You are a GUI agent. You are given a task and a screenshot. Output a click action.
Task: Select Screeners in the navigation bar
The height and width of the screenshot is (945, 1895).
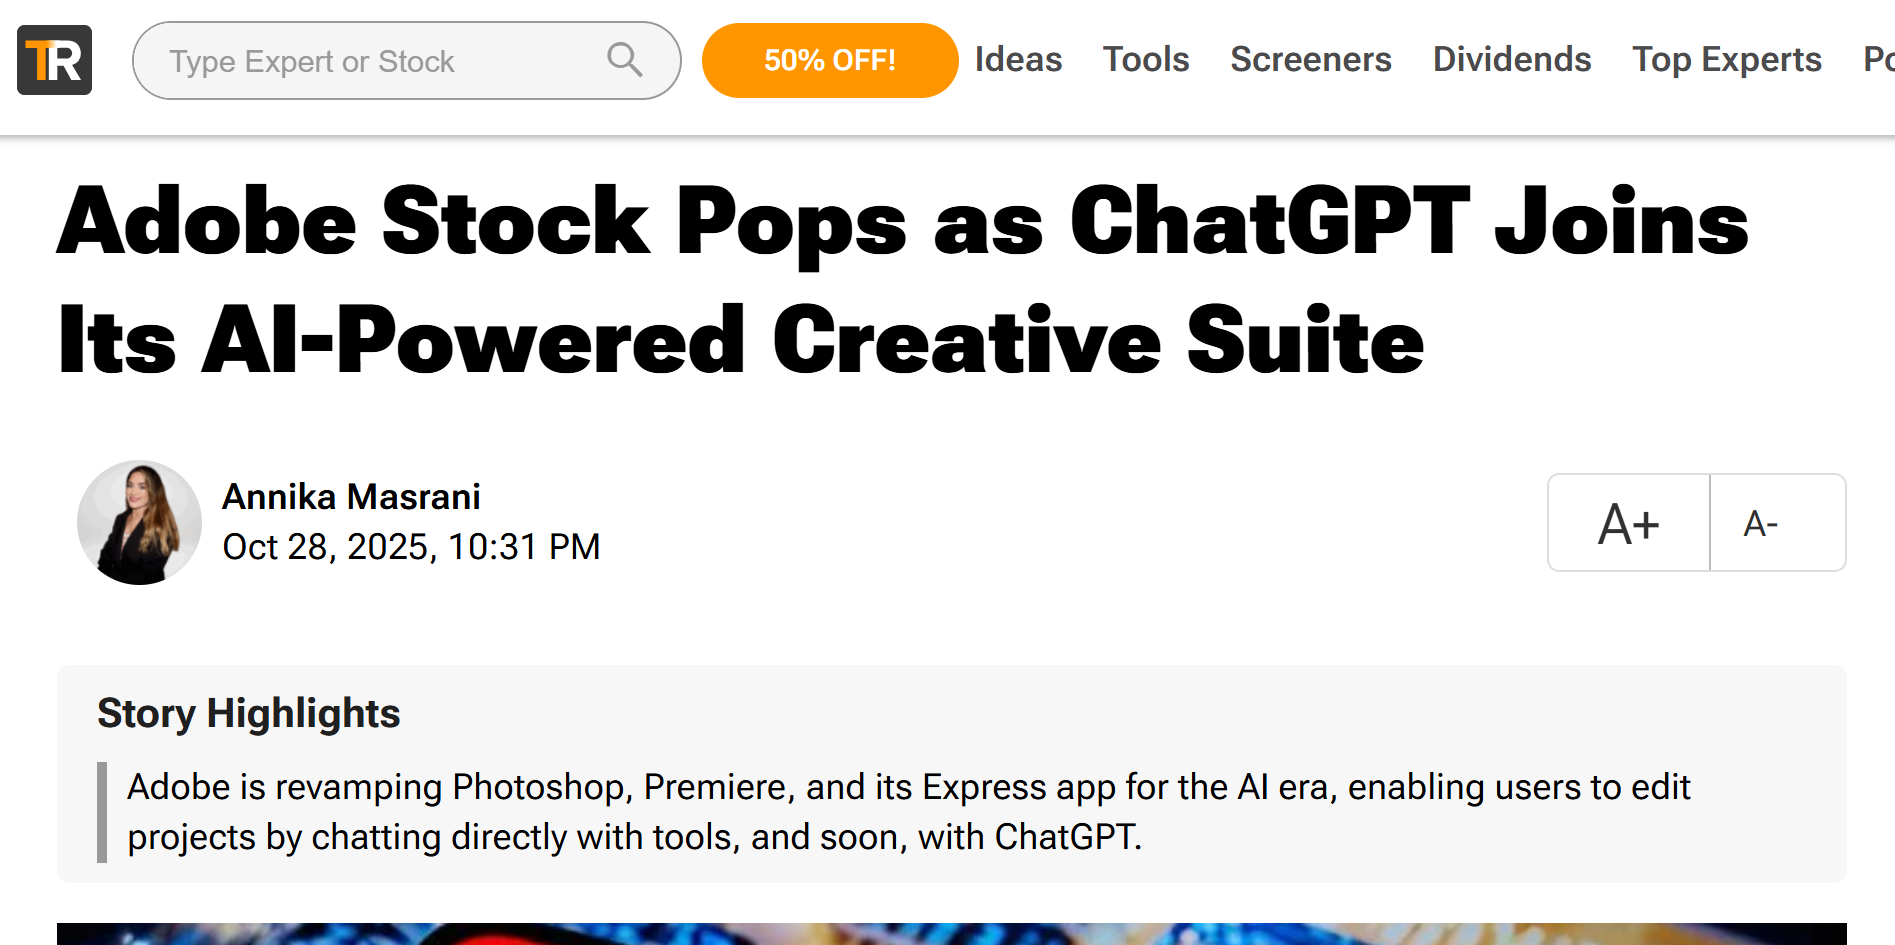coord(1310,60)
